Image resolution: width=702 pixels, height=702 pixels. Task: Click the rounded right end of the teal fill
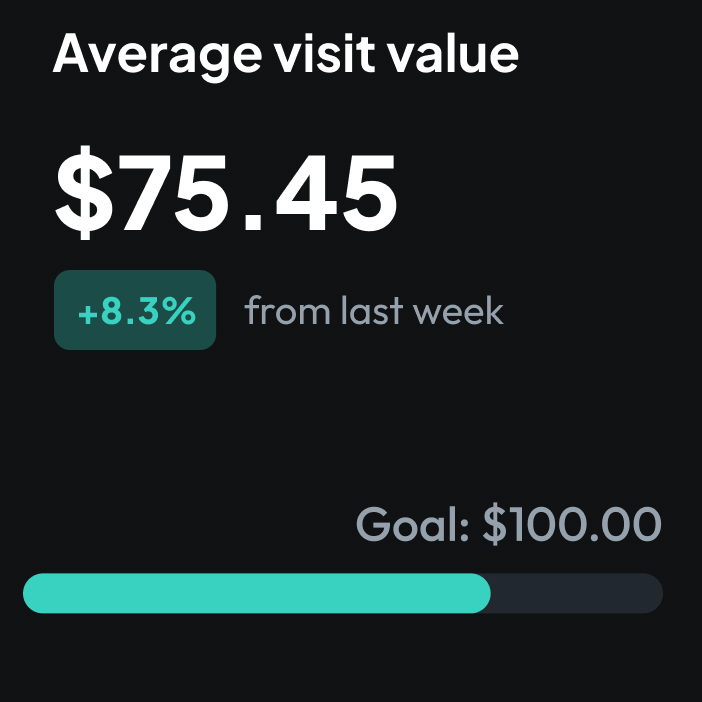[481, 593]
